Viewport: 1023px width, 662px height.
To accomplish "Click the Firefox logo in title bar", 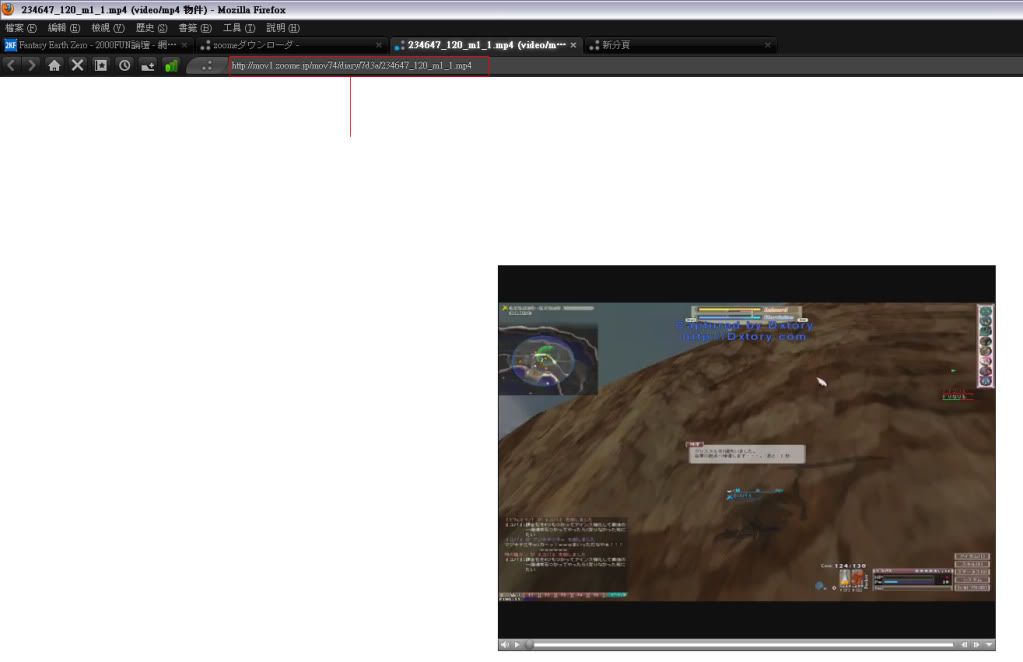I will coord(8,10).
